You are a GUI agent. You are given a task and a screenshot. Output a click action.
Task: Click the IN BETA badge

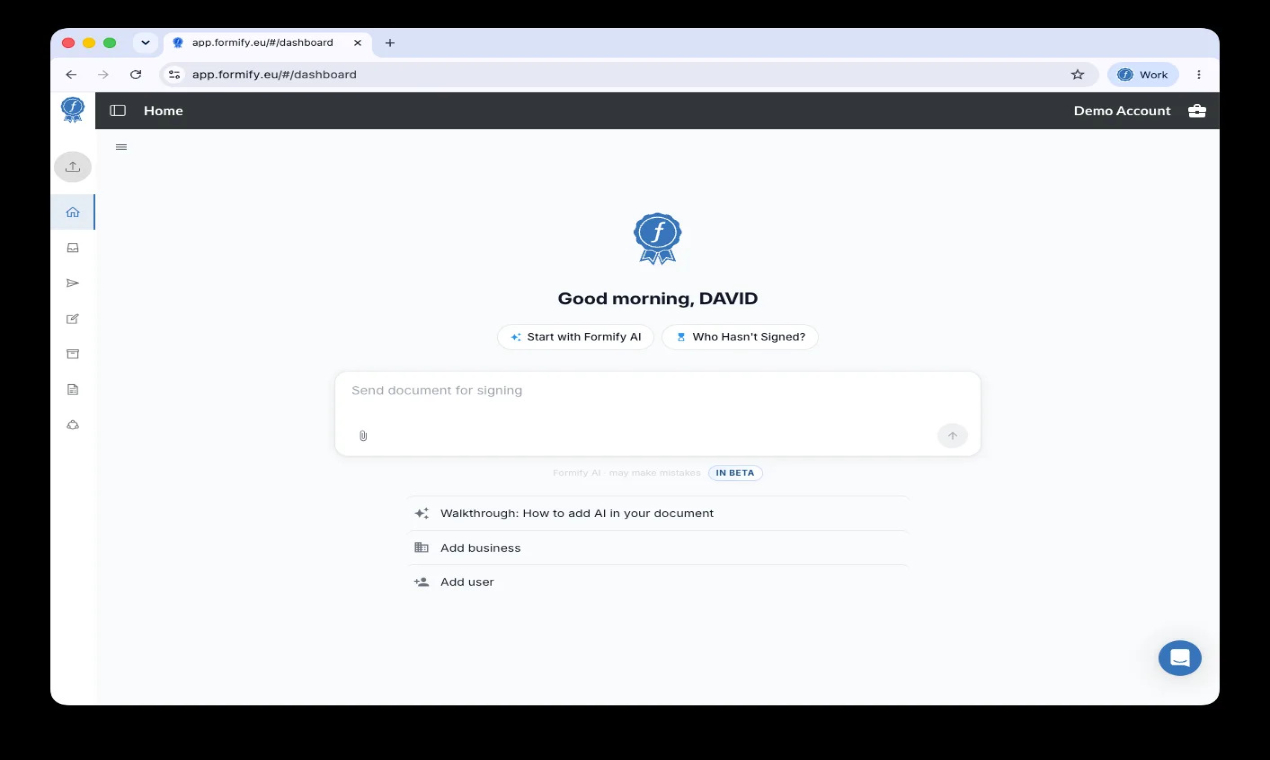click(x=735, y=473)
